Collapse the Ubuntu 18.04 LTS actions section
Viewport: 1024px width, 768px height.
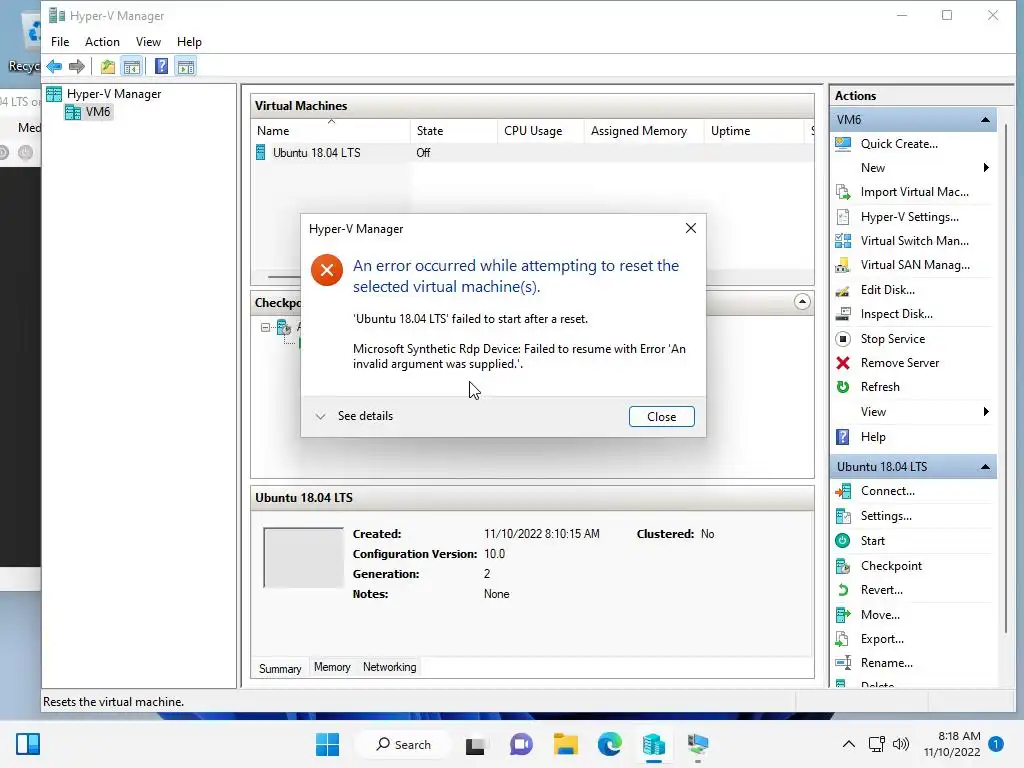(x=985, y=467)
